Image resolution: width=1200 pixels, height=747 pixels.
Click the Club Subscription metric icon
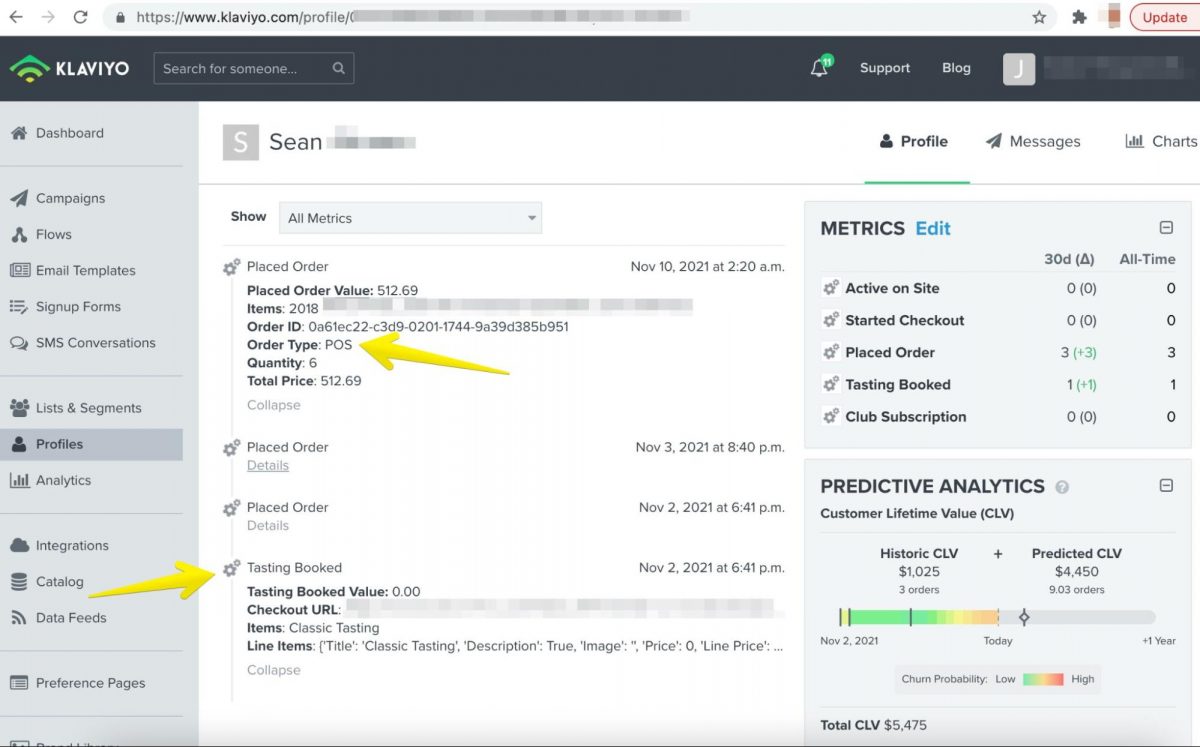pos(830,416)
